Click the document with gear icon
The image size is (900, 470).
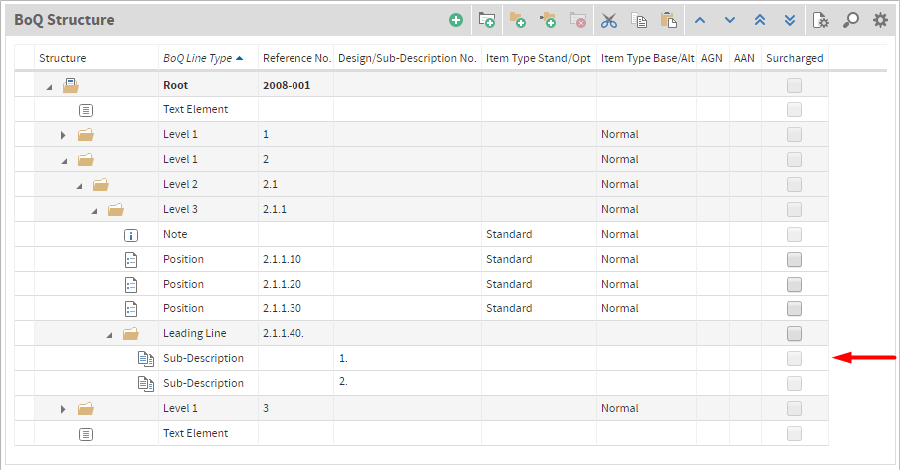(820, 21)
